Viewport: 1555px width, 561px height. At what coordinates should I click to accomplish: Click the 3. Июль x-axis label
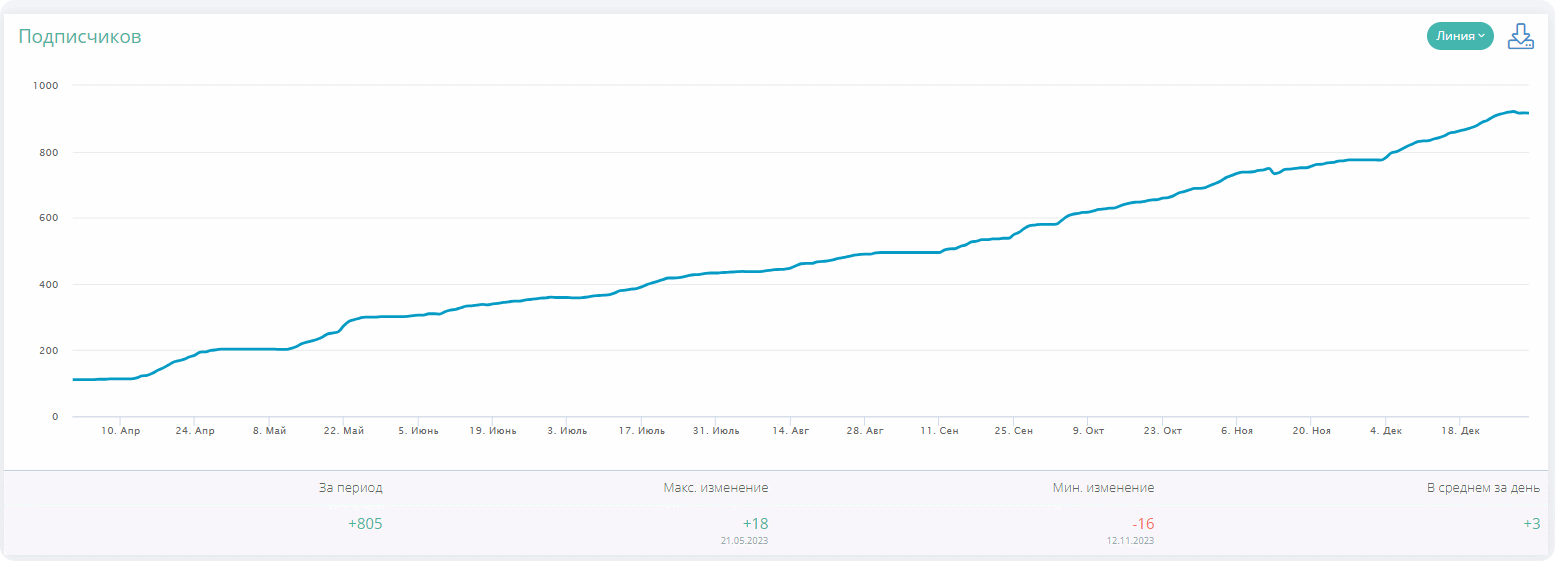(x=567, y=431)
